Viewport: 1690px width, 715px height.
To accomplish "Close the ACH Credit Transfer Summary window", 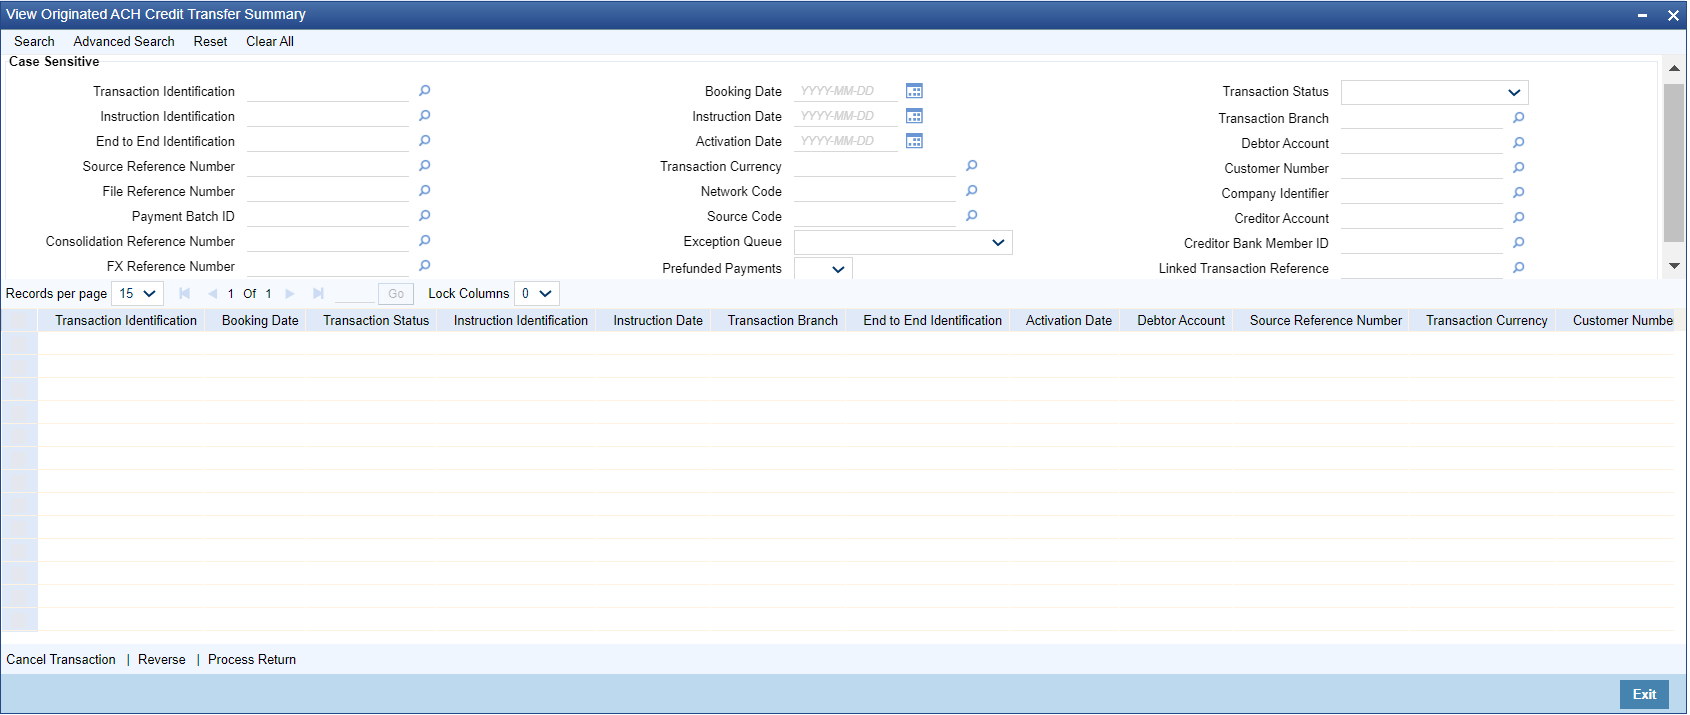I will pos(1673,16).
